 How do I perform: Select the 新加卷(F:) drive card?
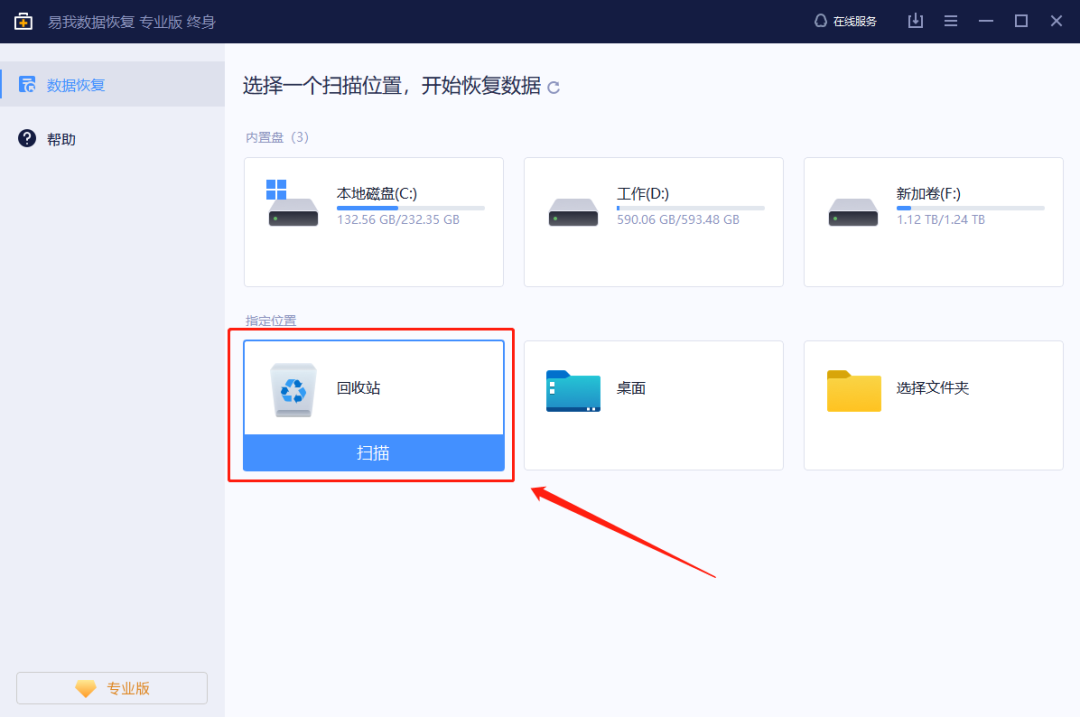click(x=933, y=222)
